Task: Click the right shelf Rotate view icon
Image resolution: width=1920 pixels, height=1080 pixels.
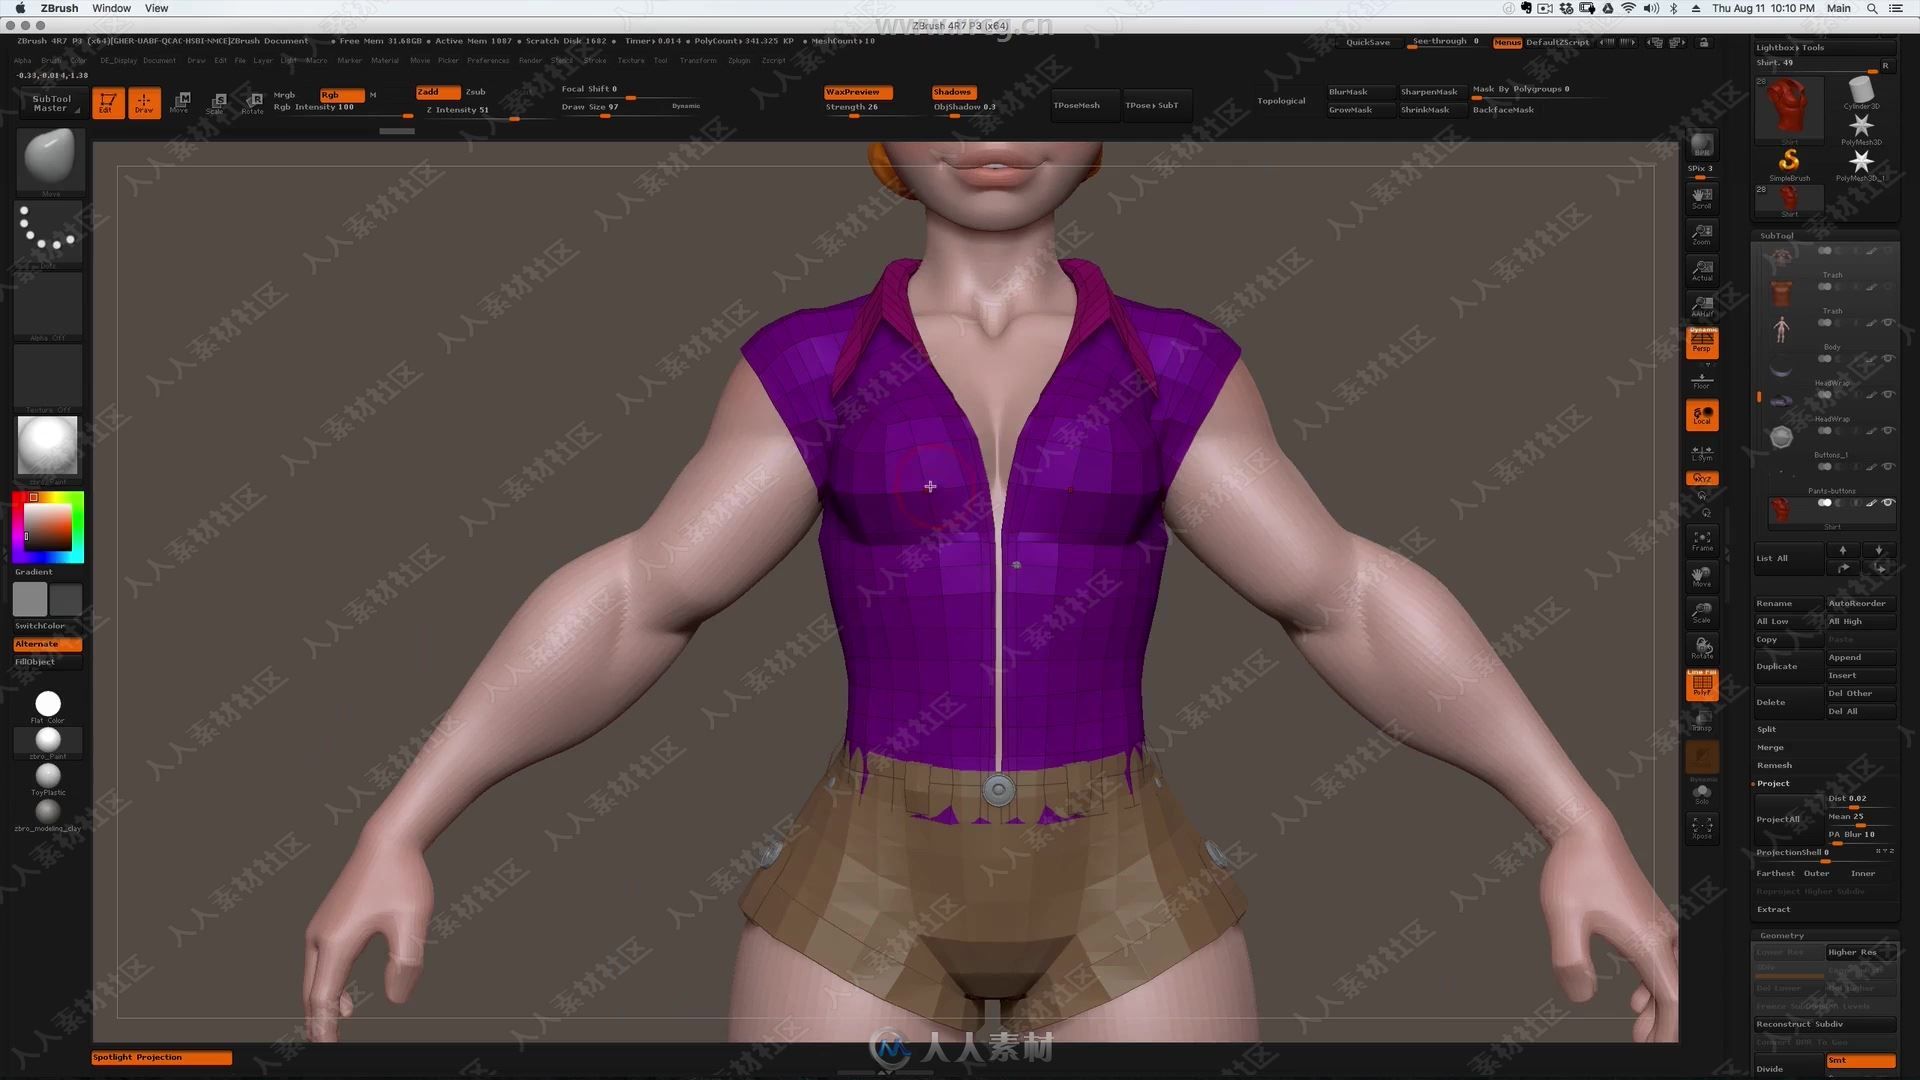Action: 1702,648
